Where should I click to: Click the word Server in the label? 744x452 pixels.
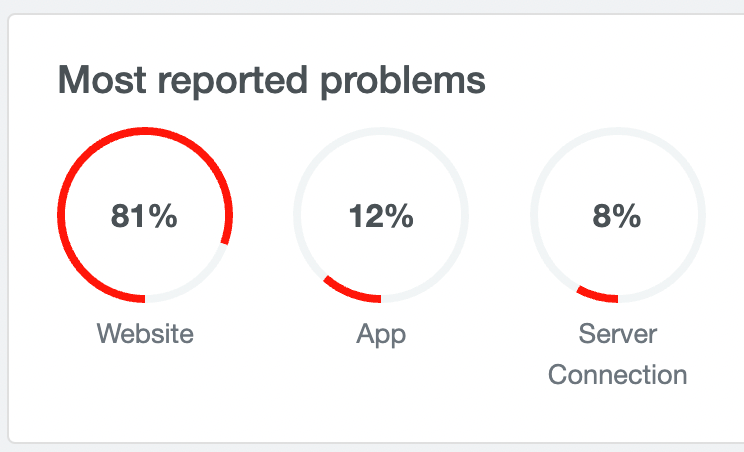pyautogui.click(x=618, y=333)
